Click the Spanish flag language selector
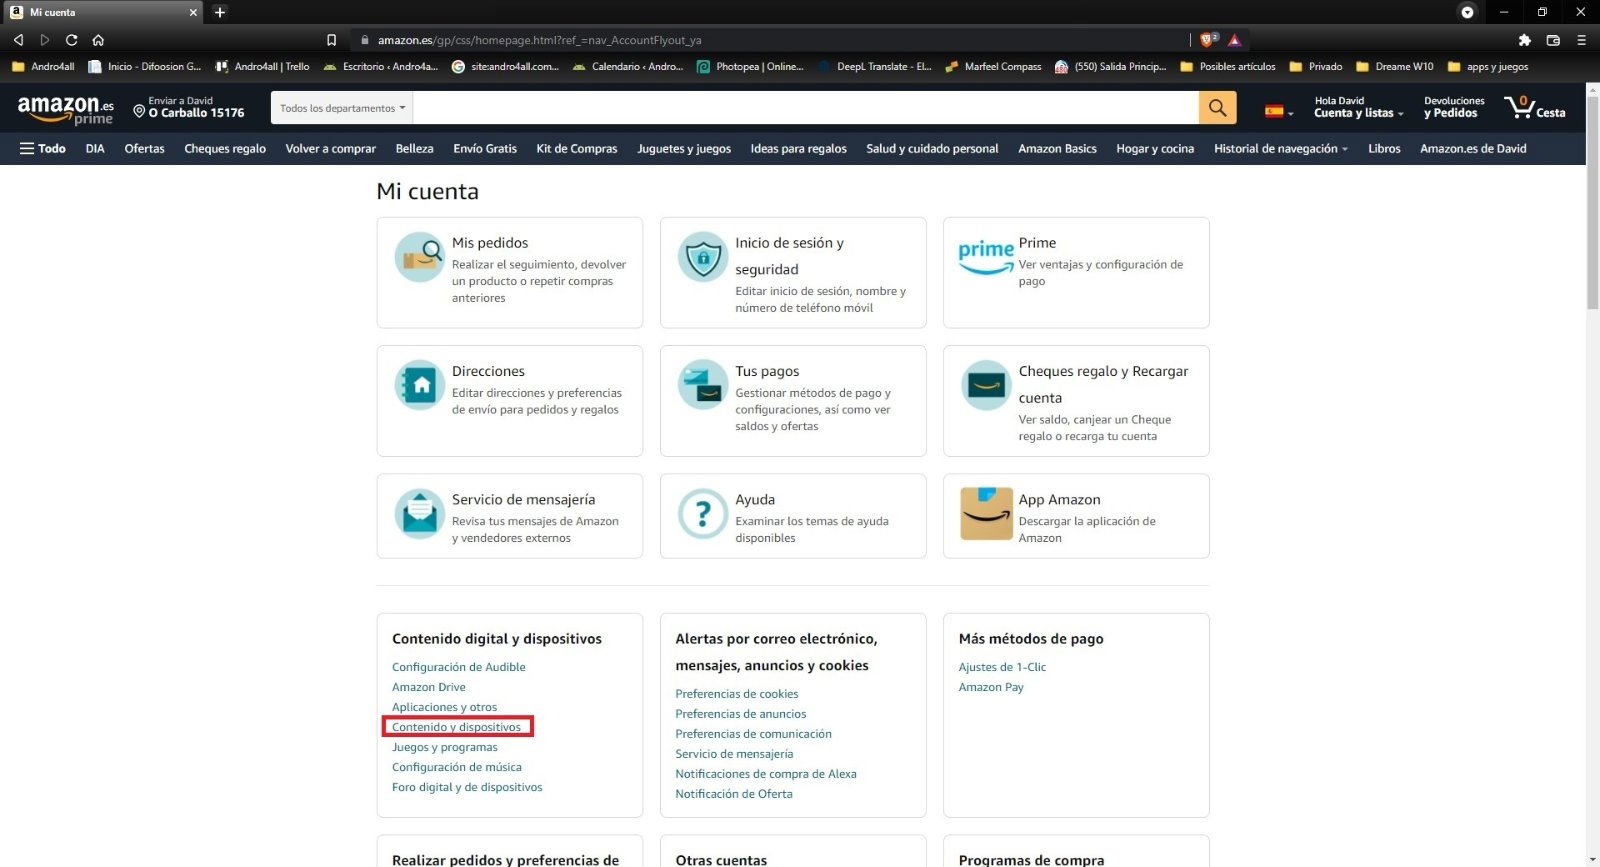Screen dimensions: 1600x867 [1278, 111]
